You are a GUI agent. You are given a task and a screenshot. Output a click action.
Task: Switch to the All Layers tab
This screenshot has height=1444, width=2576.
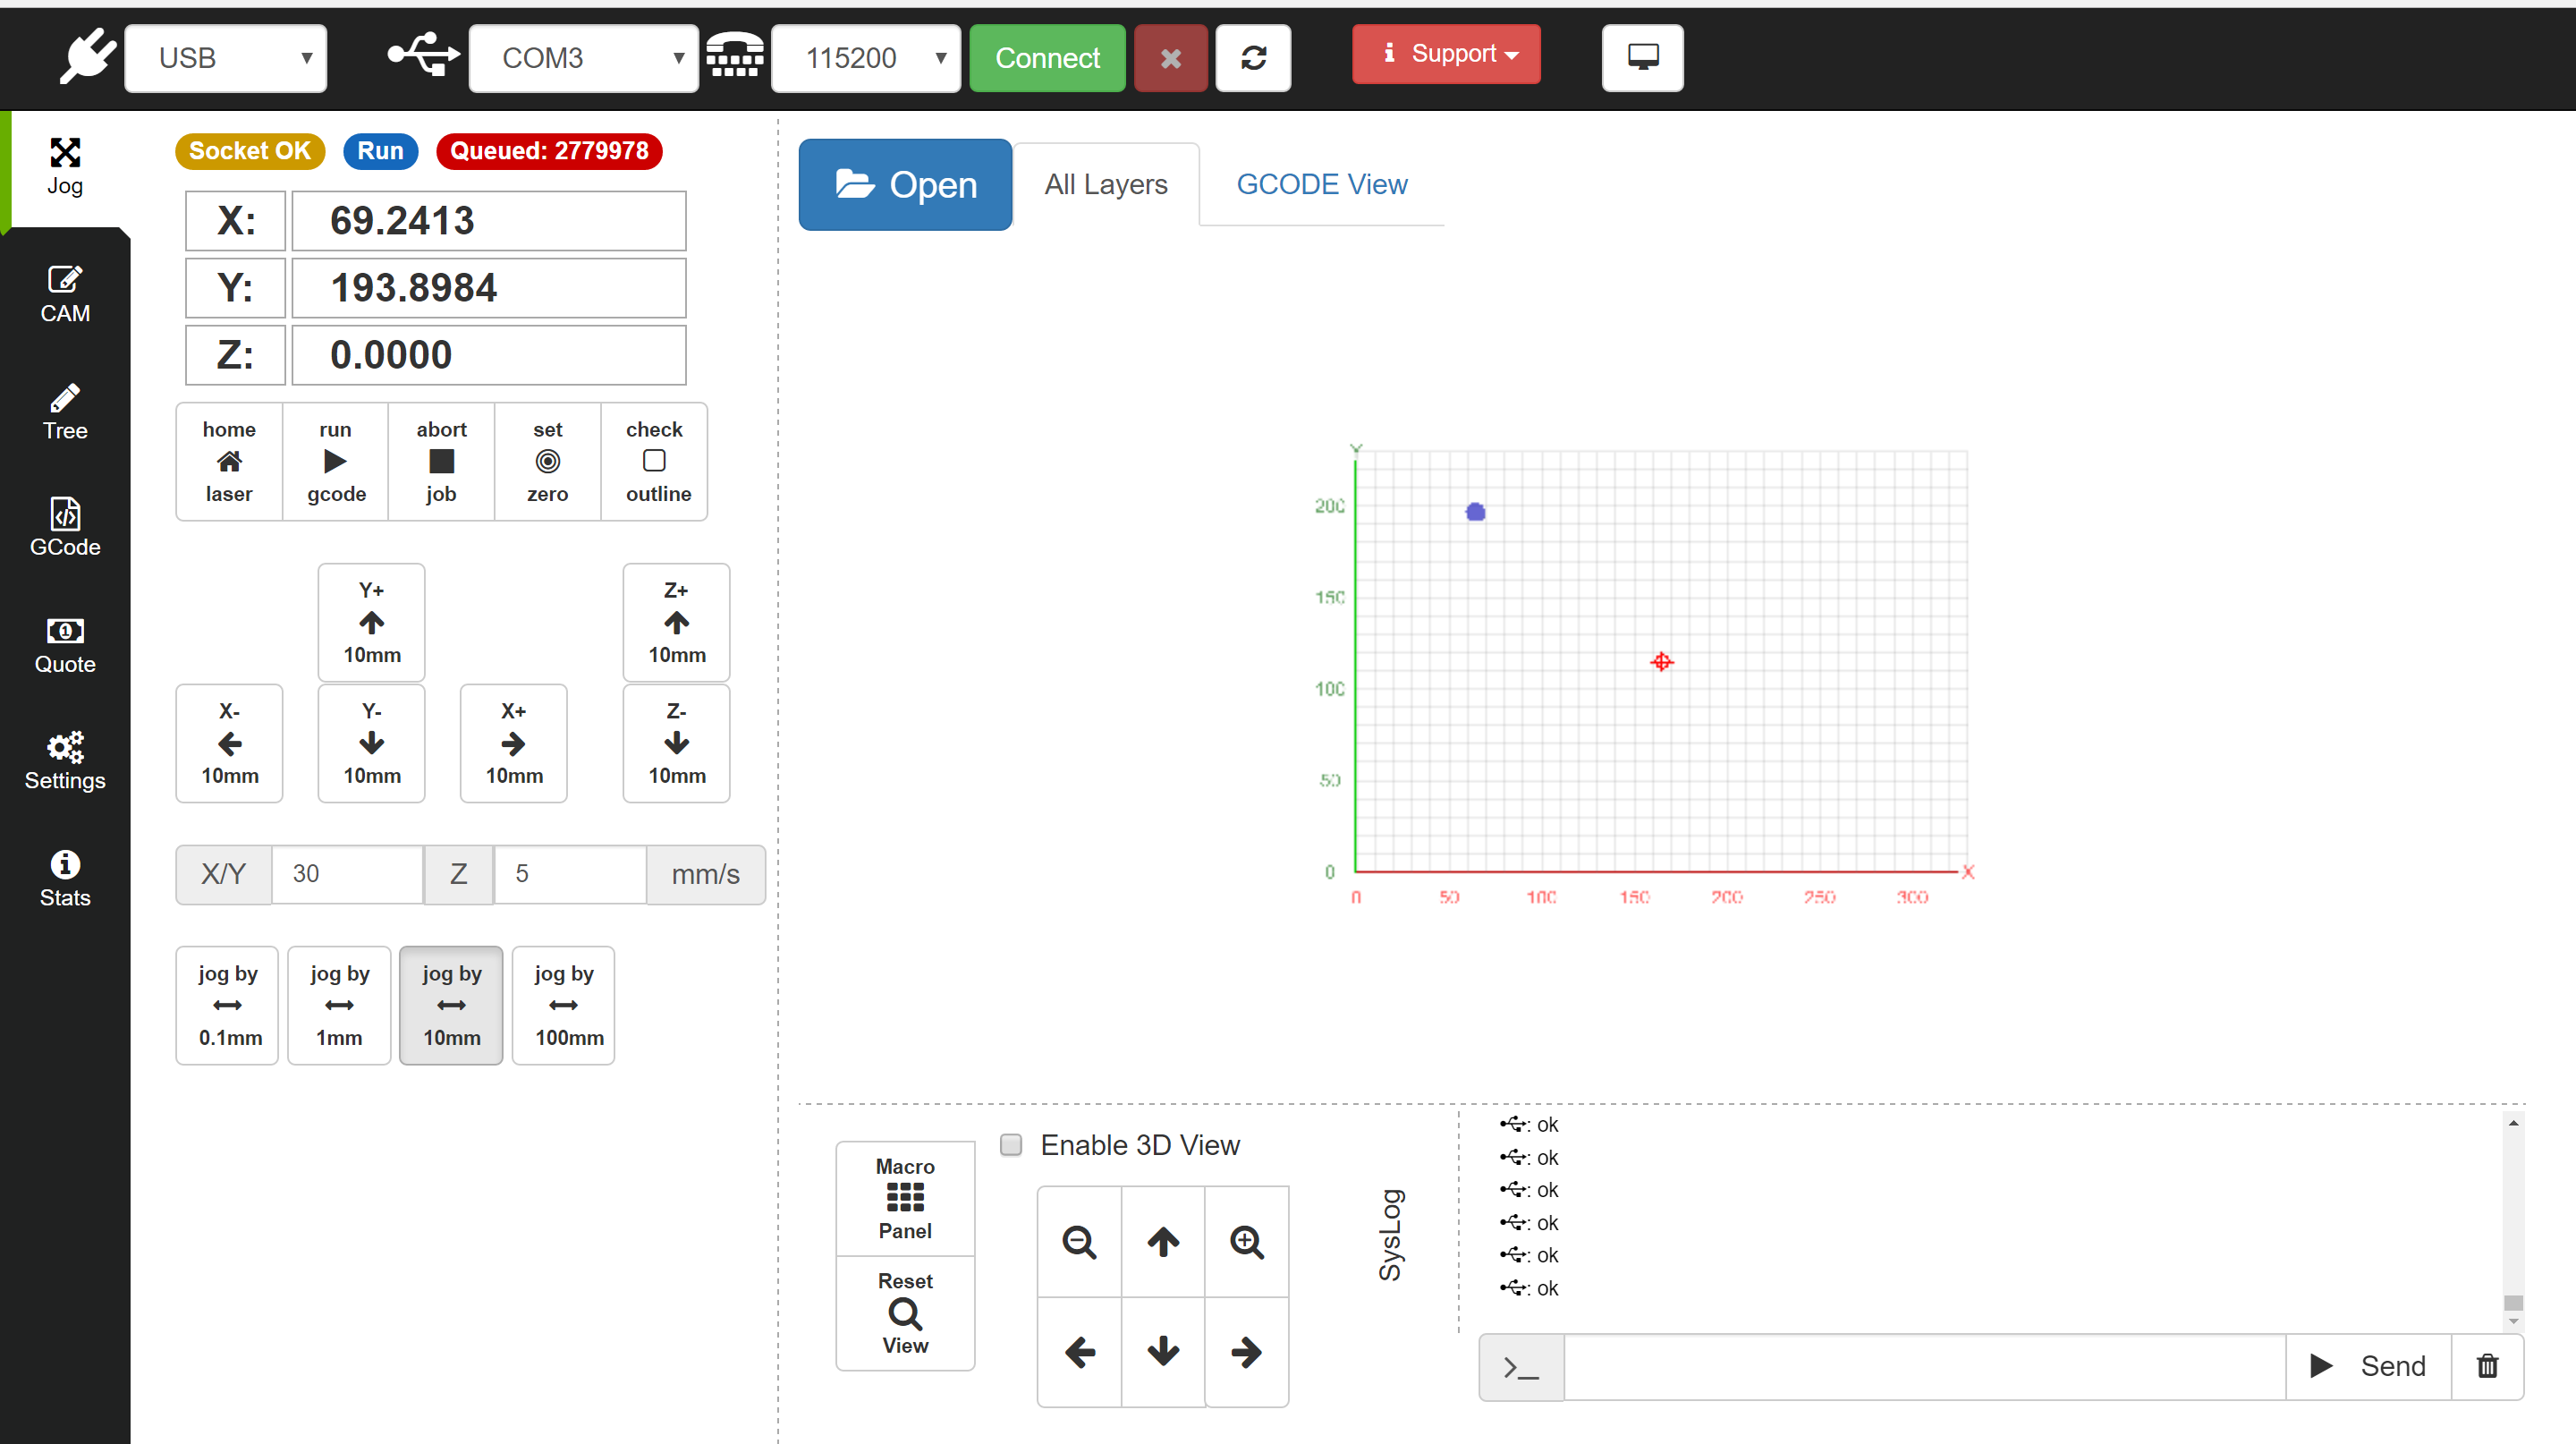pyautogui.click(x=1106, y=185)
